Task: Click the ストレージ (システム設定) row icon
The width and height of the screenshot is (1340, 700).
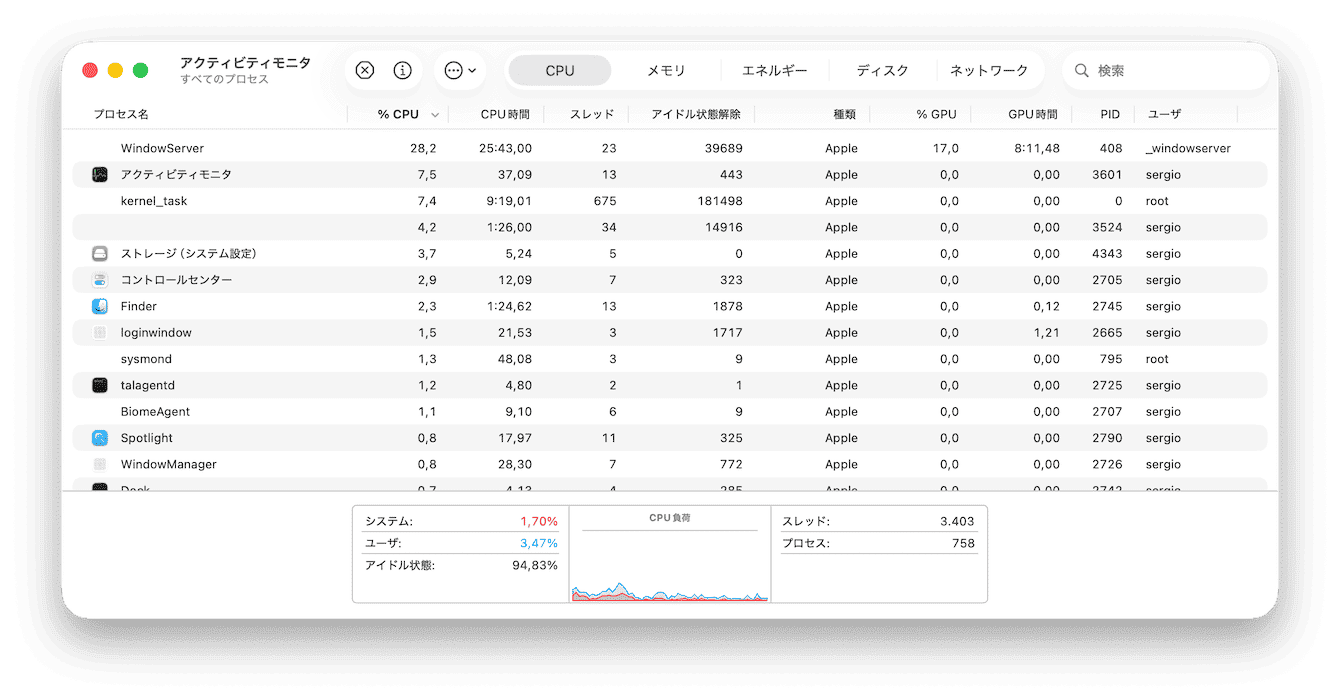Action: [100, 254]
